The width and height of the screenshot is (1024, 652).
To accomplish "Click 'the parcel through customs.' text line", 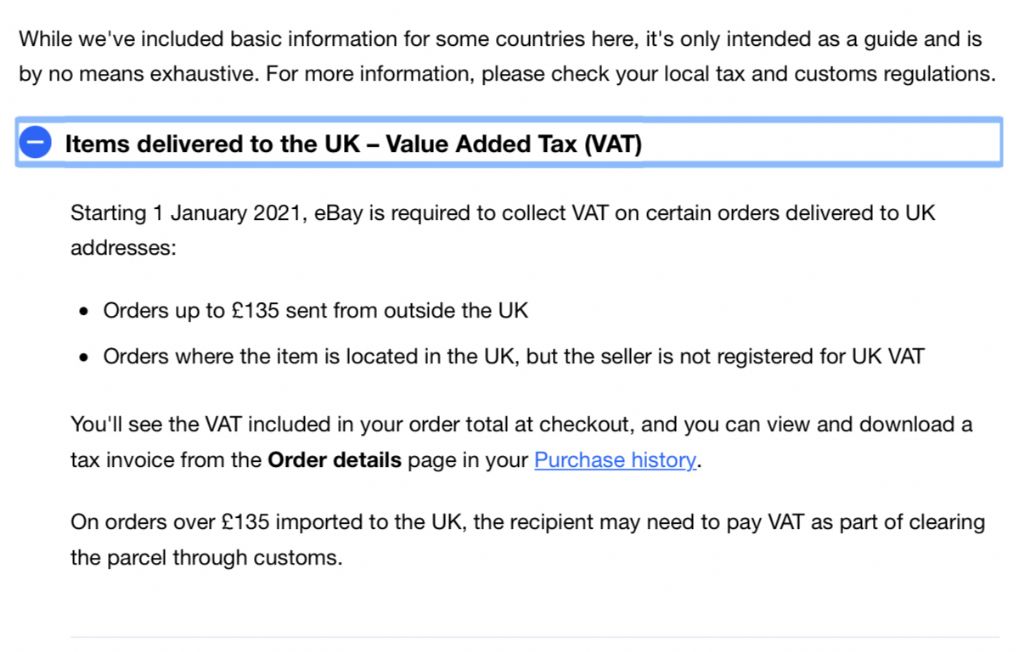I will 206,558.
